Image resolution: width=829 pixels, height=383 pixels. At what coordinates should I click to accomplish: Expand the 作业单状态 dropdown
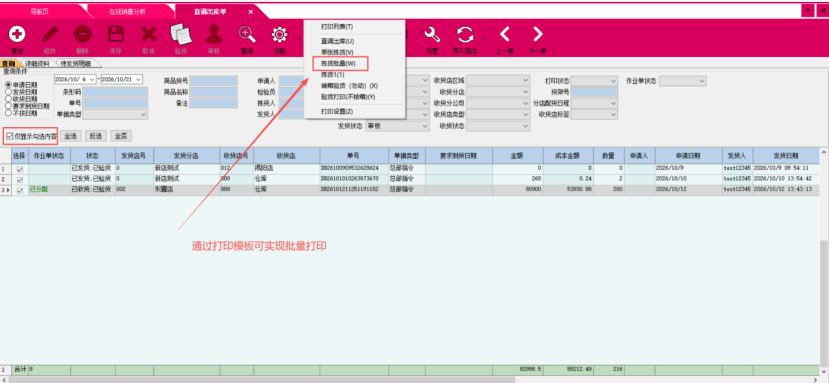point(702,80)
